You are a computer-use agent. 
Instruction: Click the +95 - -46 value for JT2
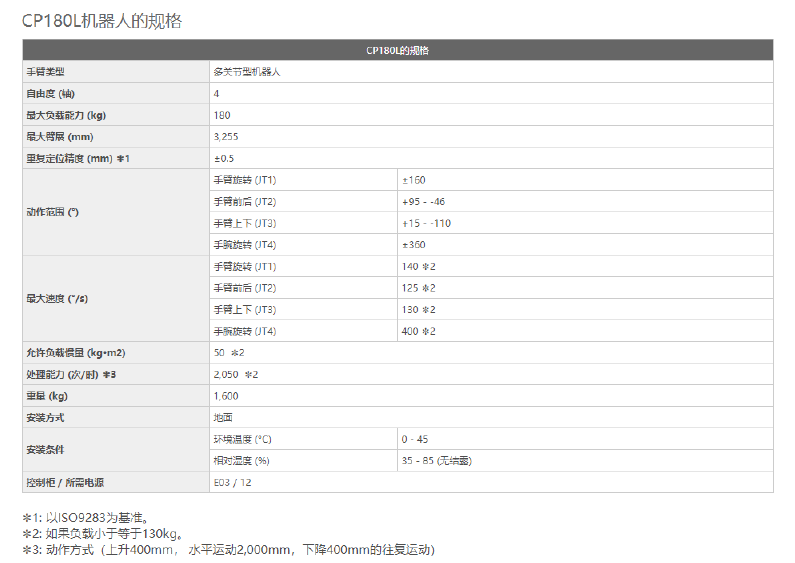point(423,202)
